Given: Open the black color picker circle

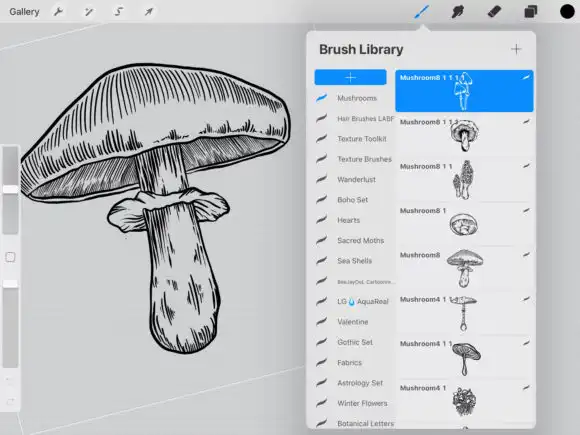Looking at the screenshot, I should click(567, 12).
